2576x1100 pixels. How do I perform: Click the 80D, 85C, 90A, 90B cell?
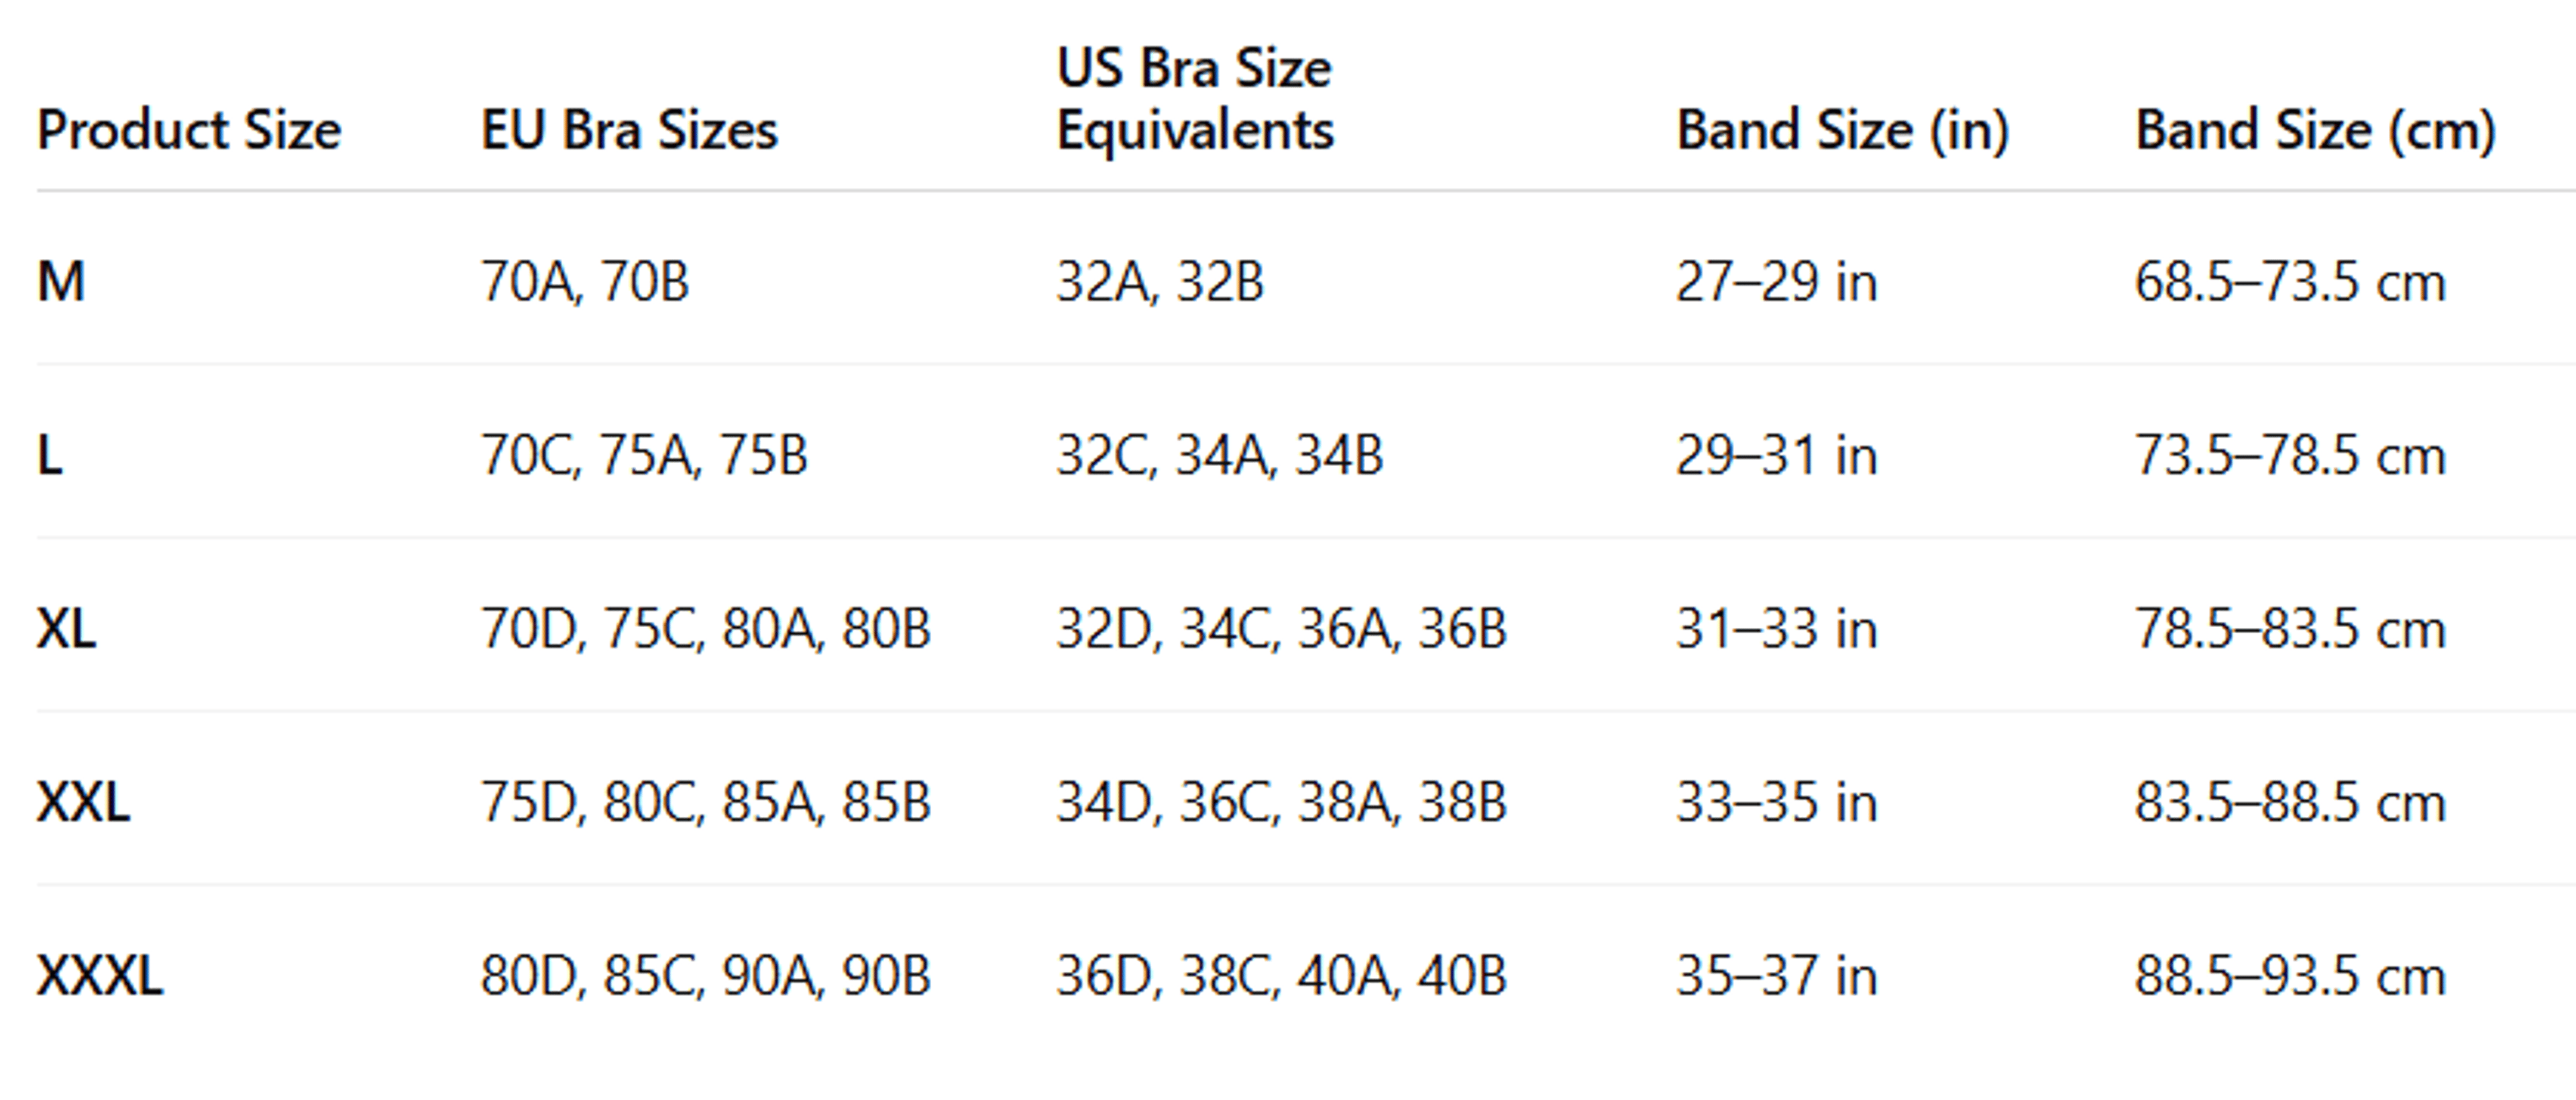point(706,975)
